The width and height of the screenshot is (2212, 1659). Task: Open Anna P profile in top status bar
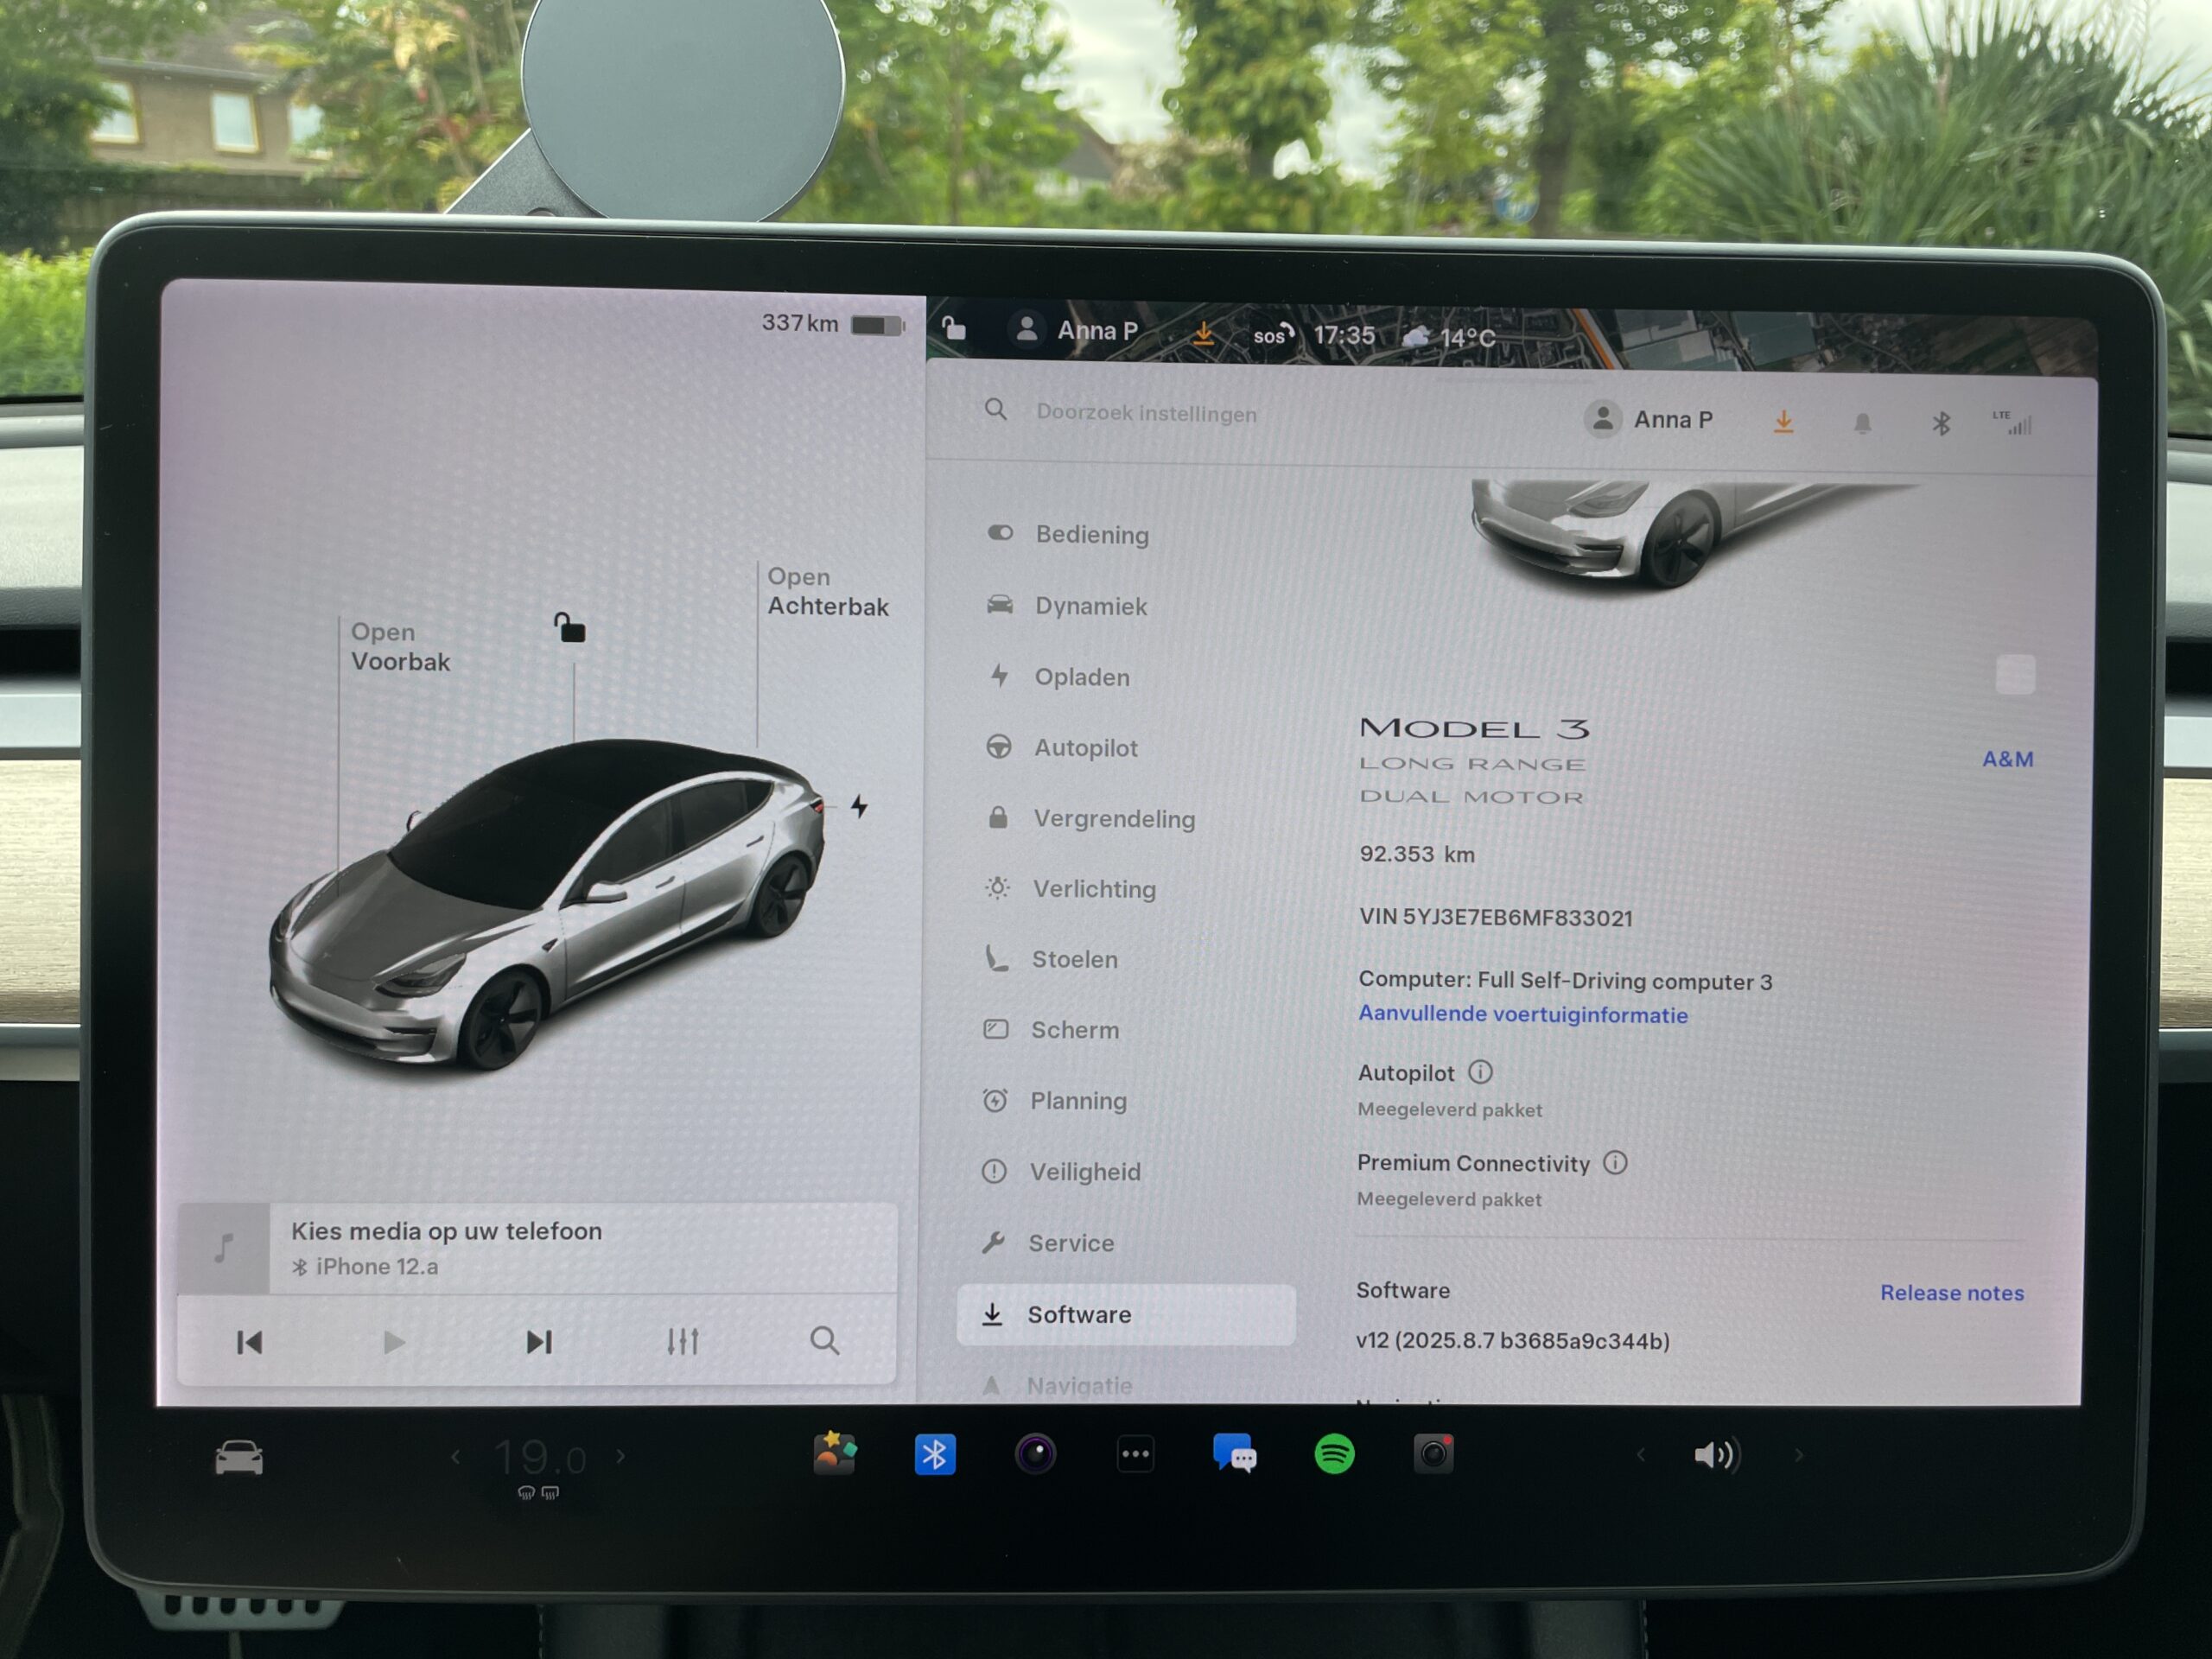[1075, 330]
